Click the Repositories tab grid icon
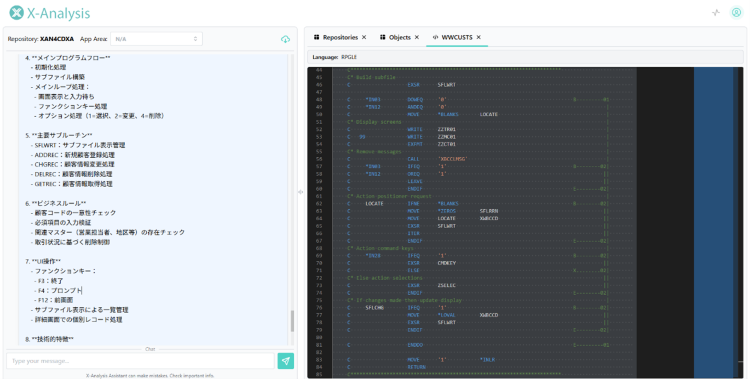The width and height of the screenshot is (750, 379). click(x=317, y=37)
